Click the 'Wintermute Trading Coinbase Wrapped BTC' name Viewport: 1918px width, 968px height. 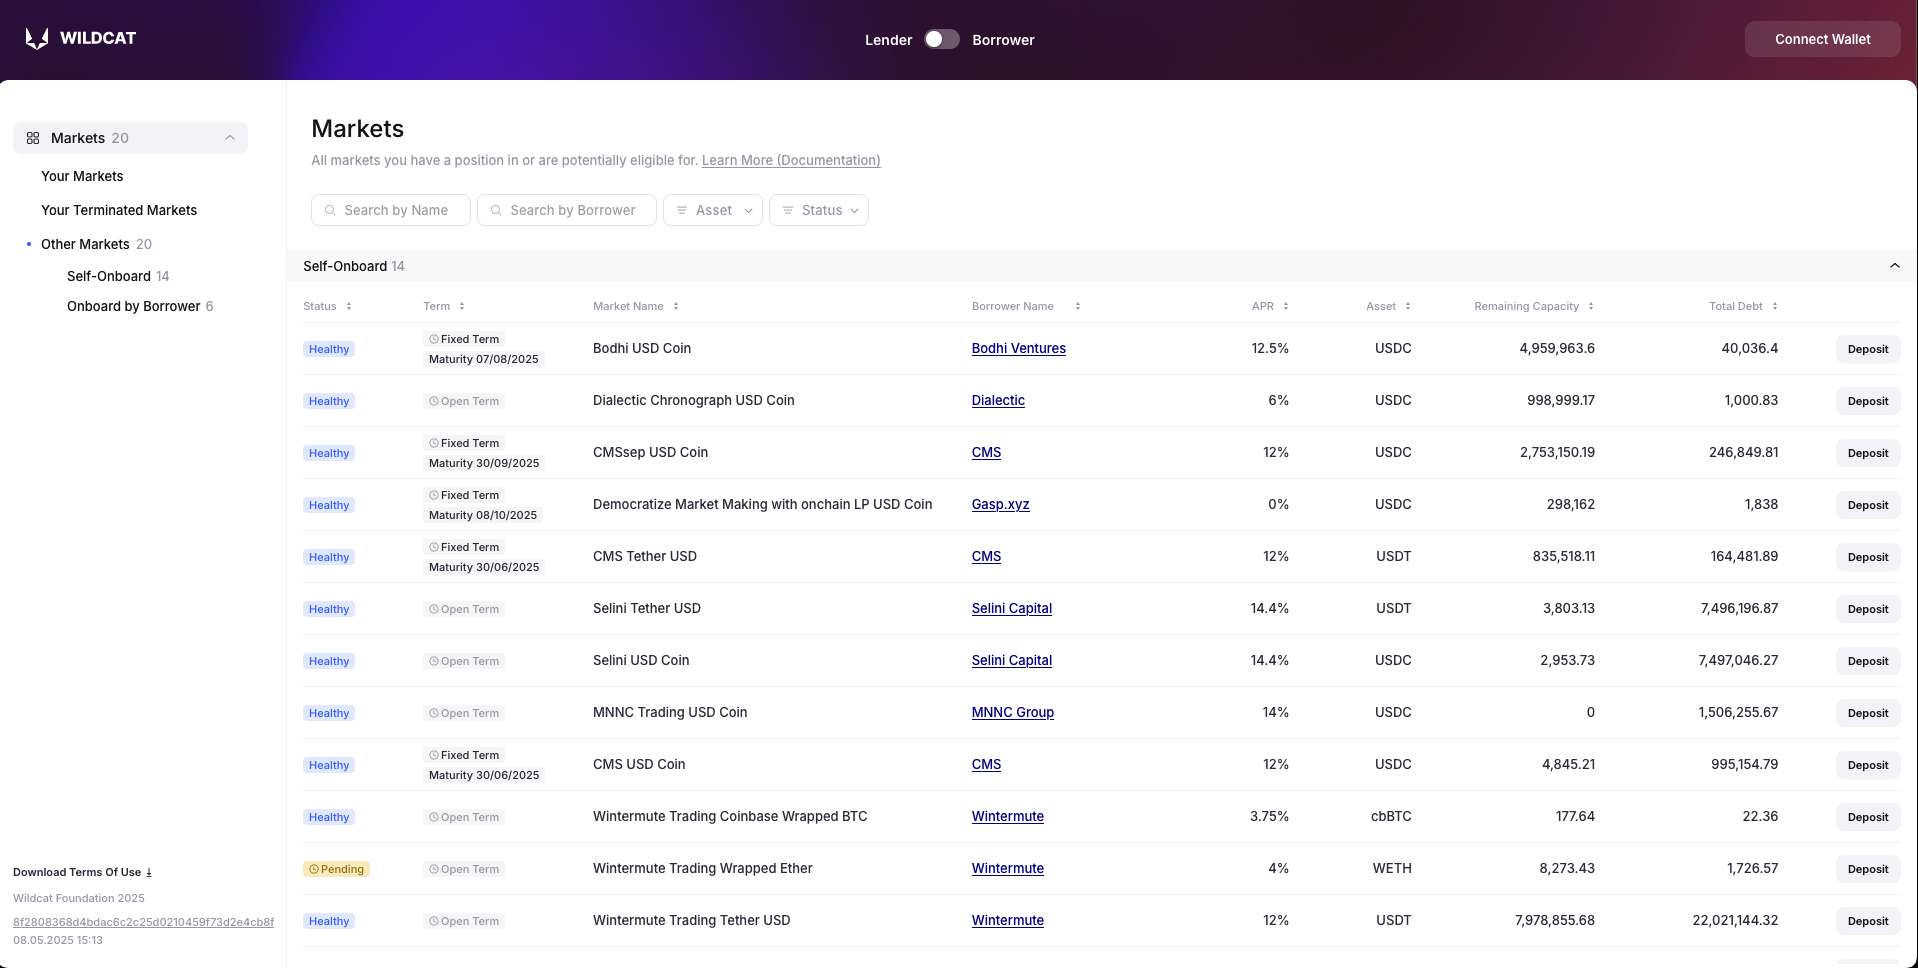(x=730, y=816)
